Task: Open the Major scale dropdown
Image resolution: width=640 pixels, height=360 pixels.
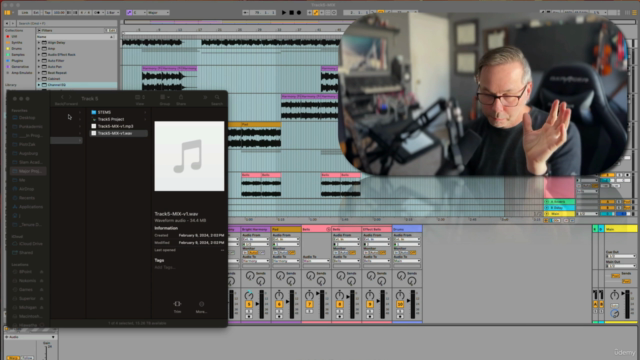Action: [158, 13]
